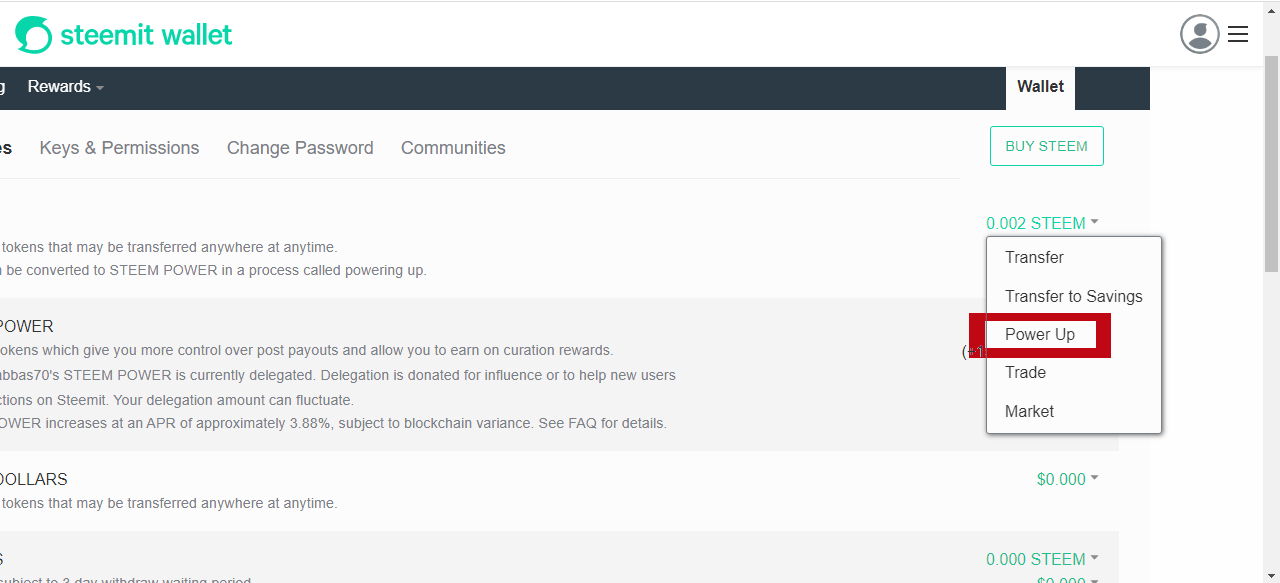Click the BUY STEEM button
Image resolution: width=1280 pixels, height=583 pixels.
(x=1046, y=146)
